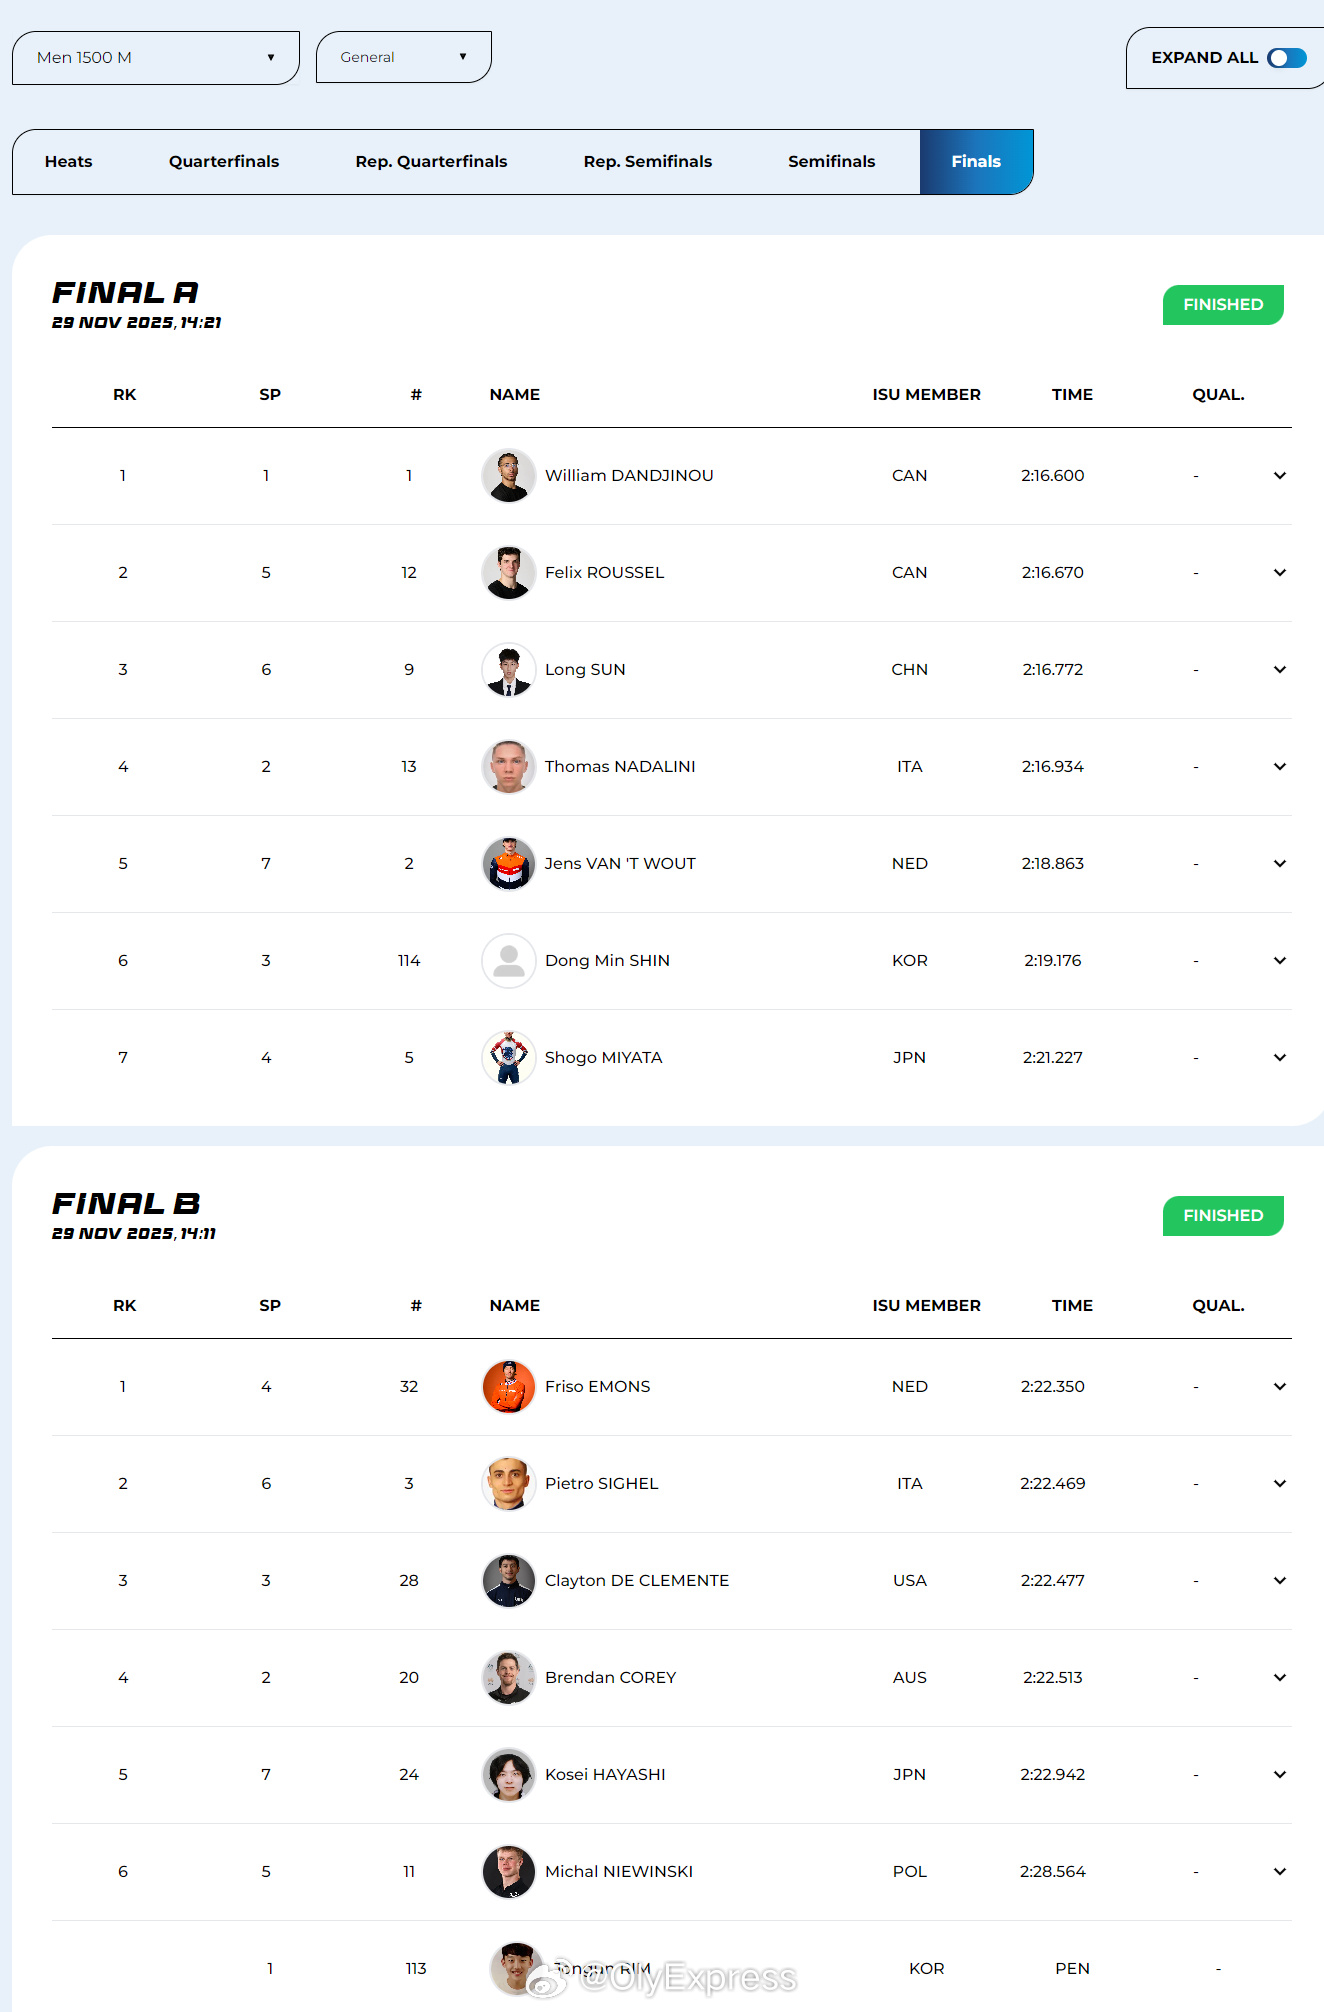The height and width of the screenshot is (2012, 1324).
Task: Expand Pietro Sighel's result row chevron
Action: (x=1279, y=1484)
